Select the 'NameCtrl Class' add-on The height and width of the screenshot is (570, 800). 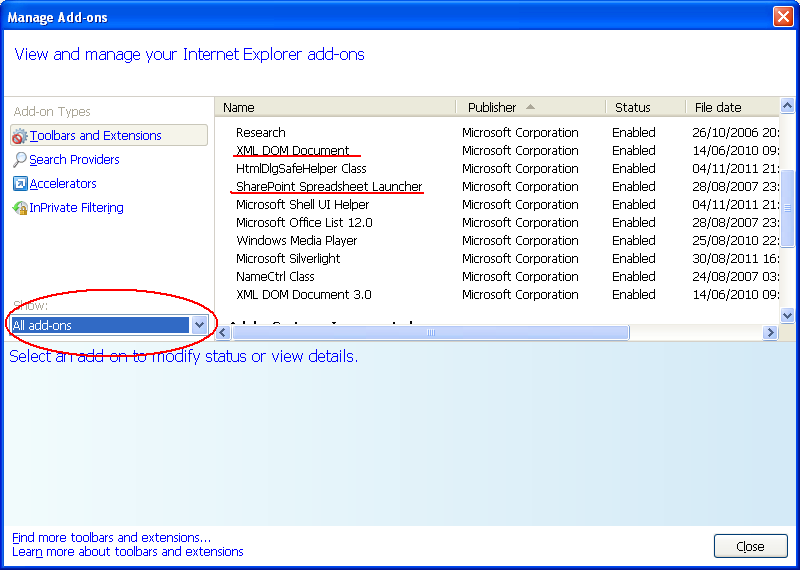tap(275, 277)
